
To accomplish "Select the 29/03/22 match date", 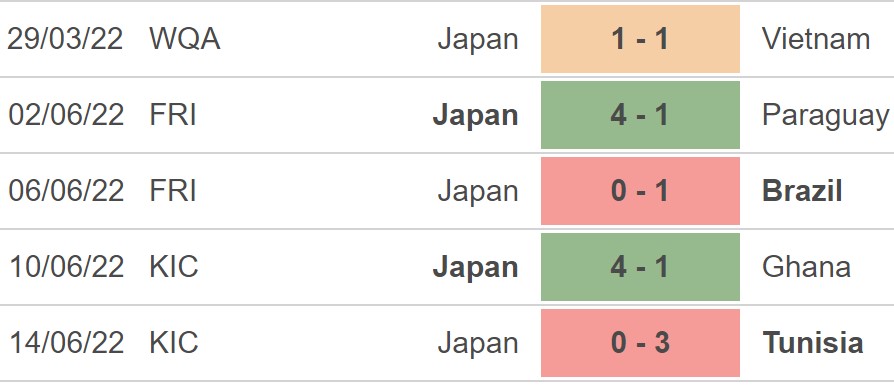I will [65, 39].
